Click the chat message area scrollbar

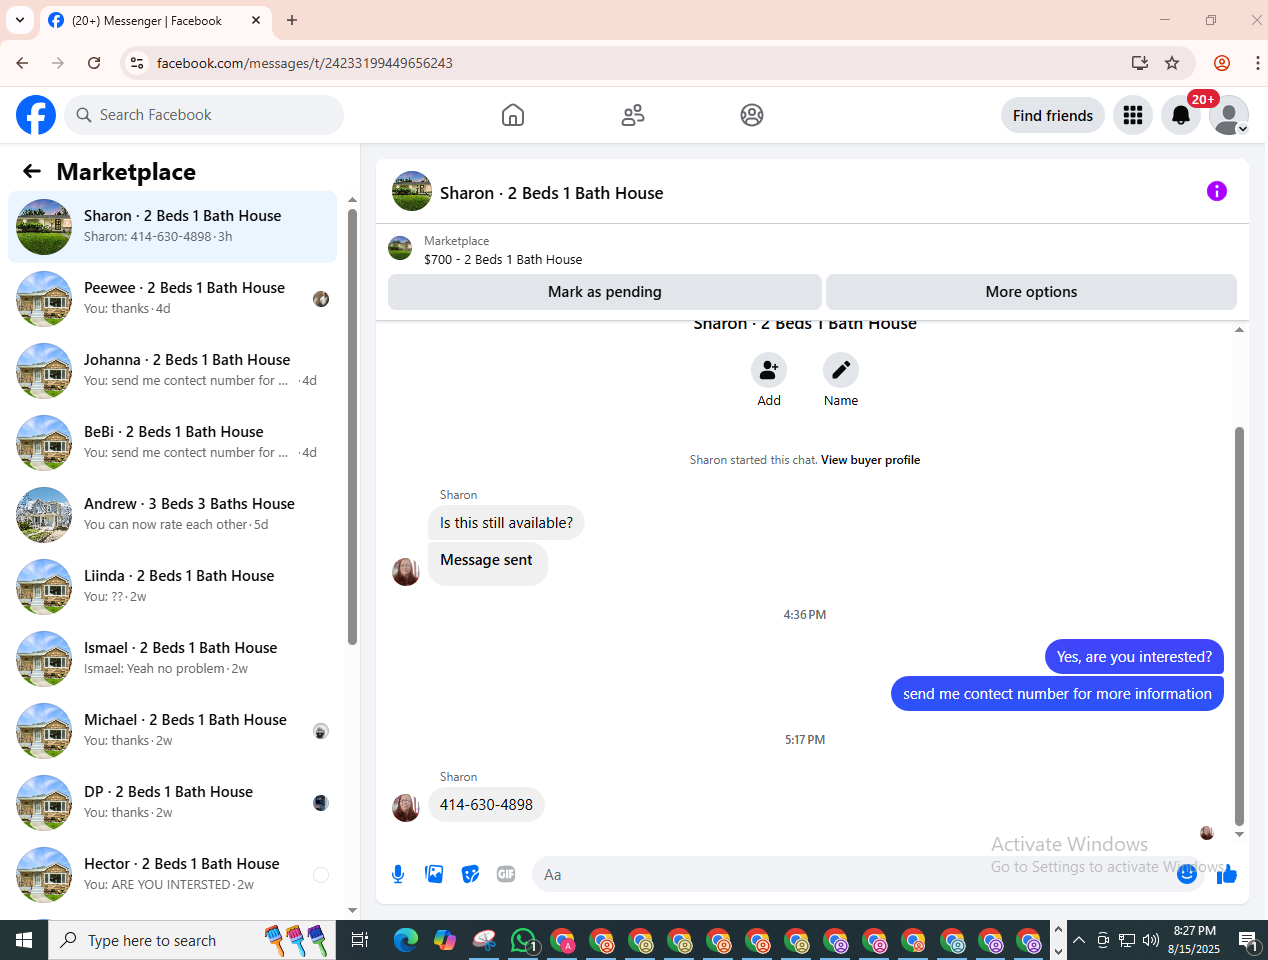[x=1239, y=625]
